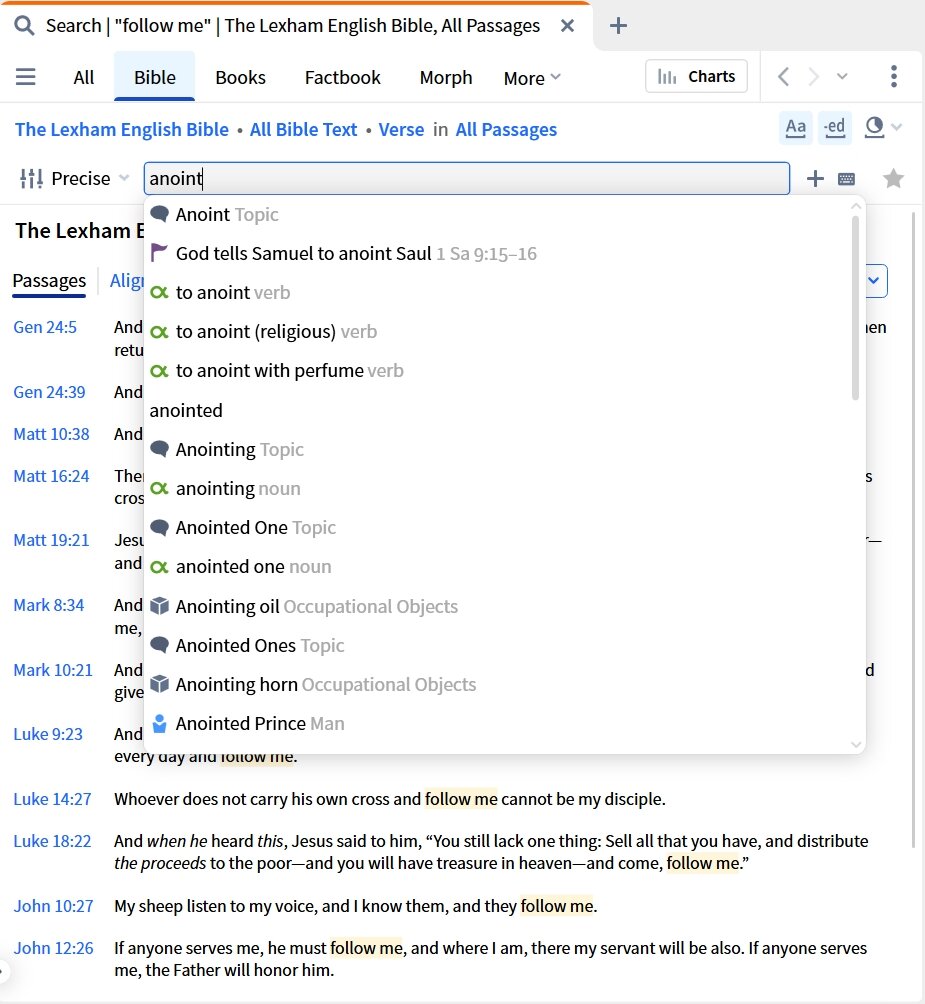Viewport: 925px width, 1004px height.
Task: Change search field All Bible Text
Action: 303,129
